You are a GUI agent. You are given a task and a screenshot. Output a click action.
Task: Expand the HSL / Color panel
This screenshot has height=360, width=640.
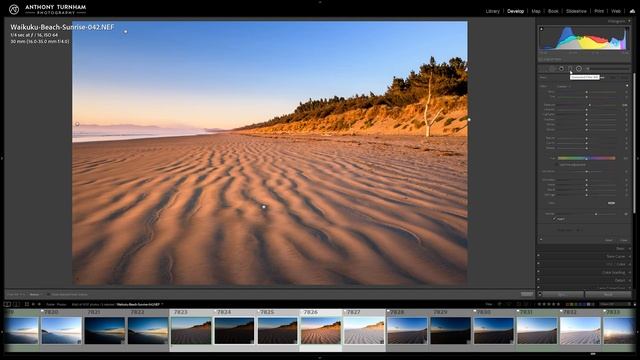(x=629, y=264)
